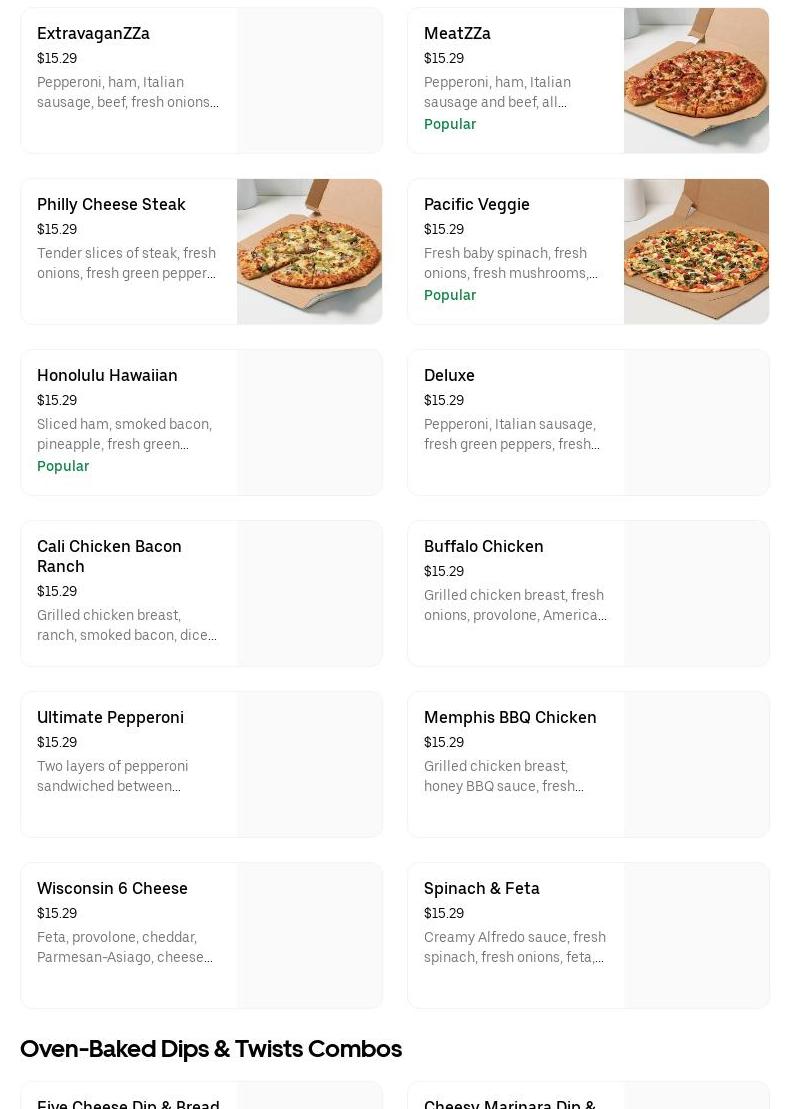Click the Popular label under Honolulu Hawaiian
The height and width of the screenshot is (1109, 804).
(63, 466)
